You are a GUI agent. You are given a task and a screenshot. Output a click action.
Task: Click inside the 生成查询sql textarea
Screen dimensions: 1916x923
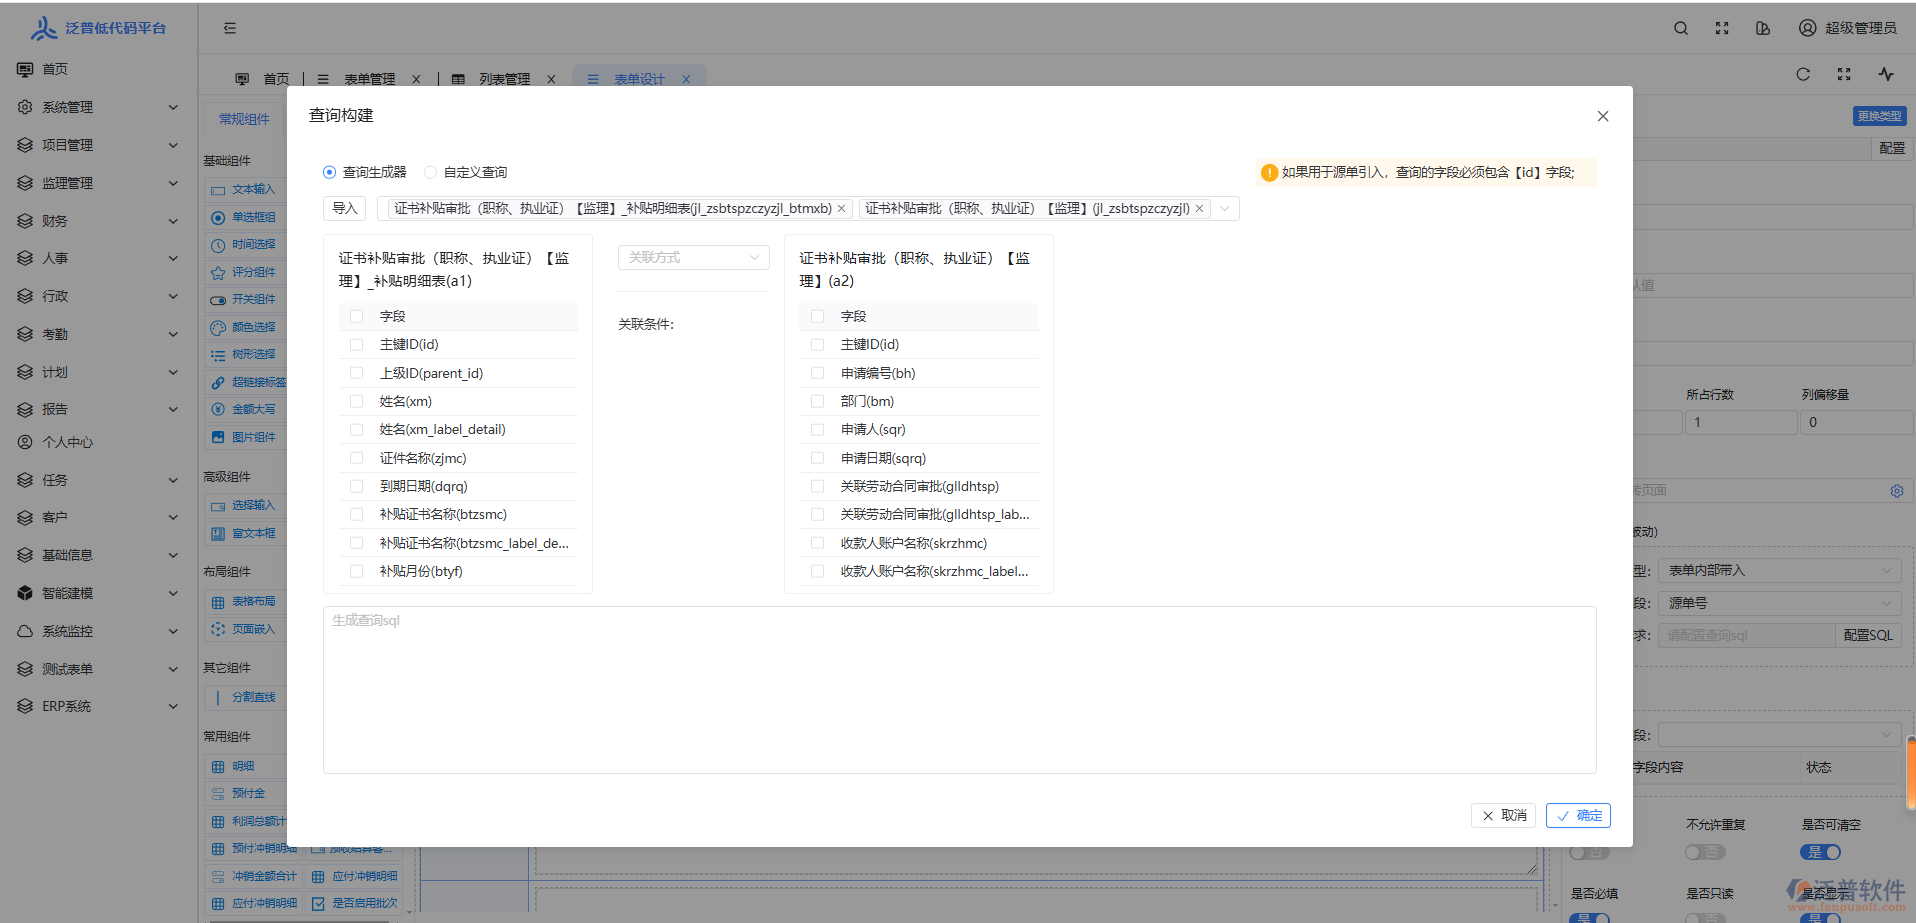(959, 690)
